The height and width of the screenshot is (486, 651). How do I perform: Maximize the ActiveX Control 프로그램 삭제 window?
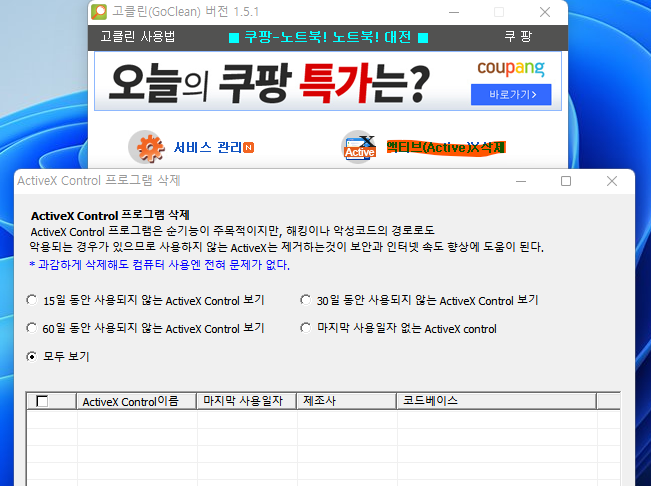pos(566,181)
